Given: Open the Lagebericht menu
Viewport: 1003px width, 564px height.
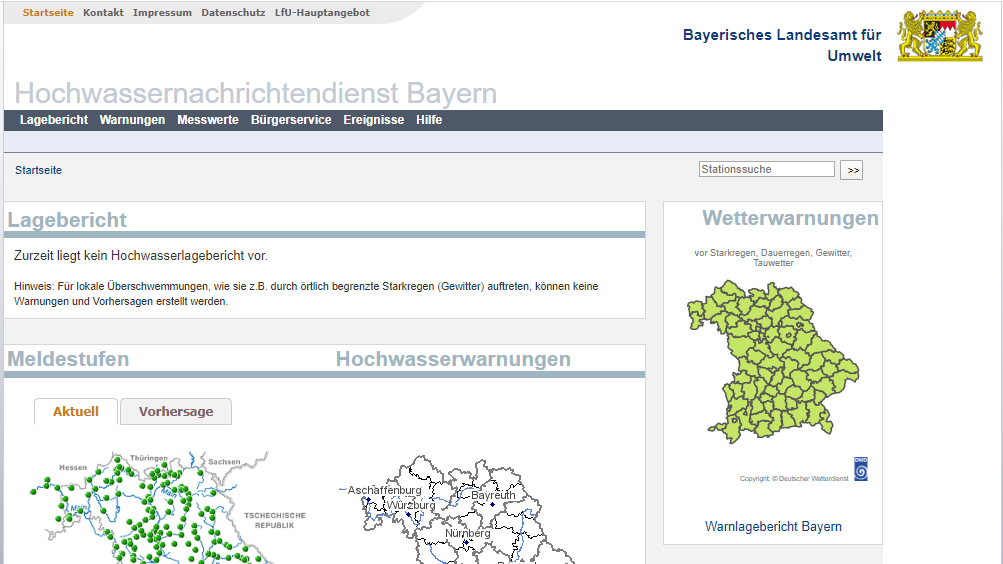Looking at the screenshot, I should point(54,120).
